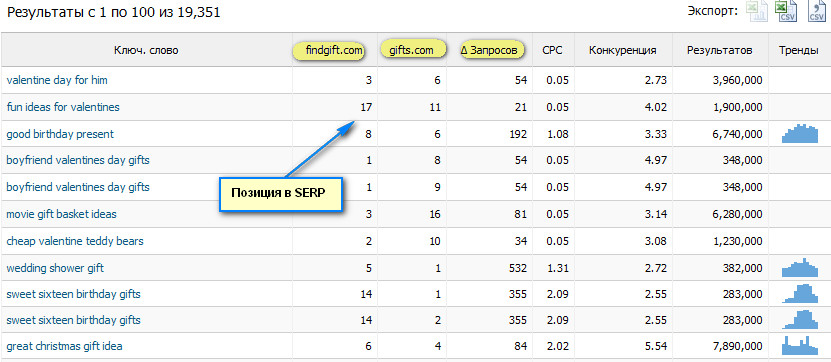Select query delta value '532'
Viewport: 831px width, 362px height.
tap(518, 268)
